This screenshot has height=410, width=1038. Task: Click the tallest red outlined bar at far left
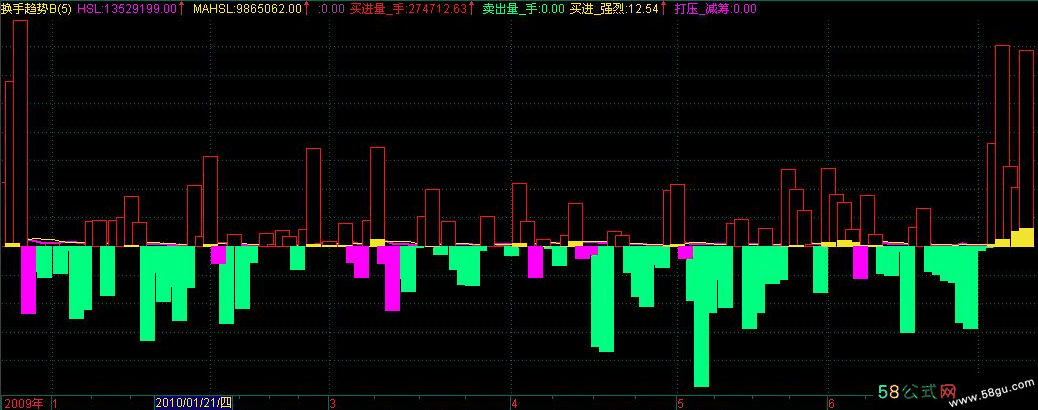[20, 130]
